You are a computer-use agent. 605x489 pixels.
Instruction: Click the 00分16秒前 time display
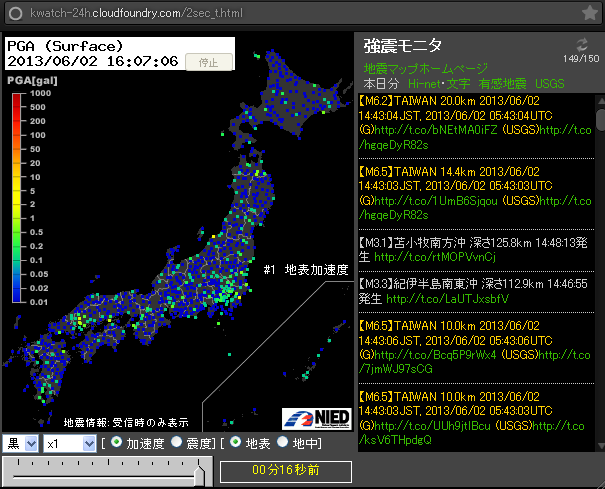[286, 471]
